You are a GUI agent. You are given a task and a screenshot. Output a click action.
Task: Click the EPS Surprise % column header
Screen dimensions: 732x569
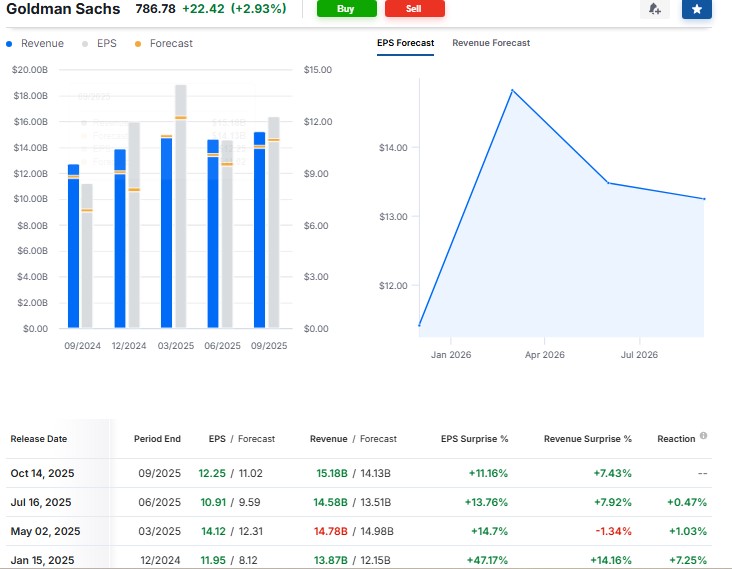(474, 439)
